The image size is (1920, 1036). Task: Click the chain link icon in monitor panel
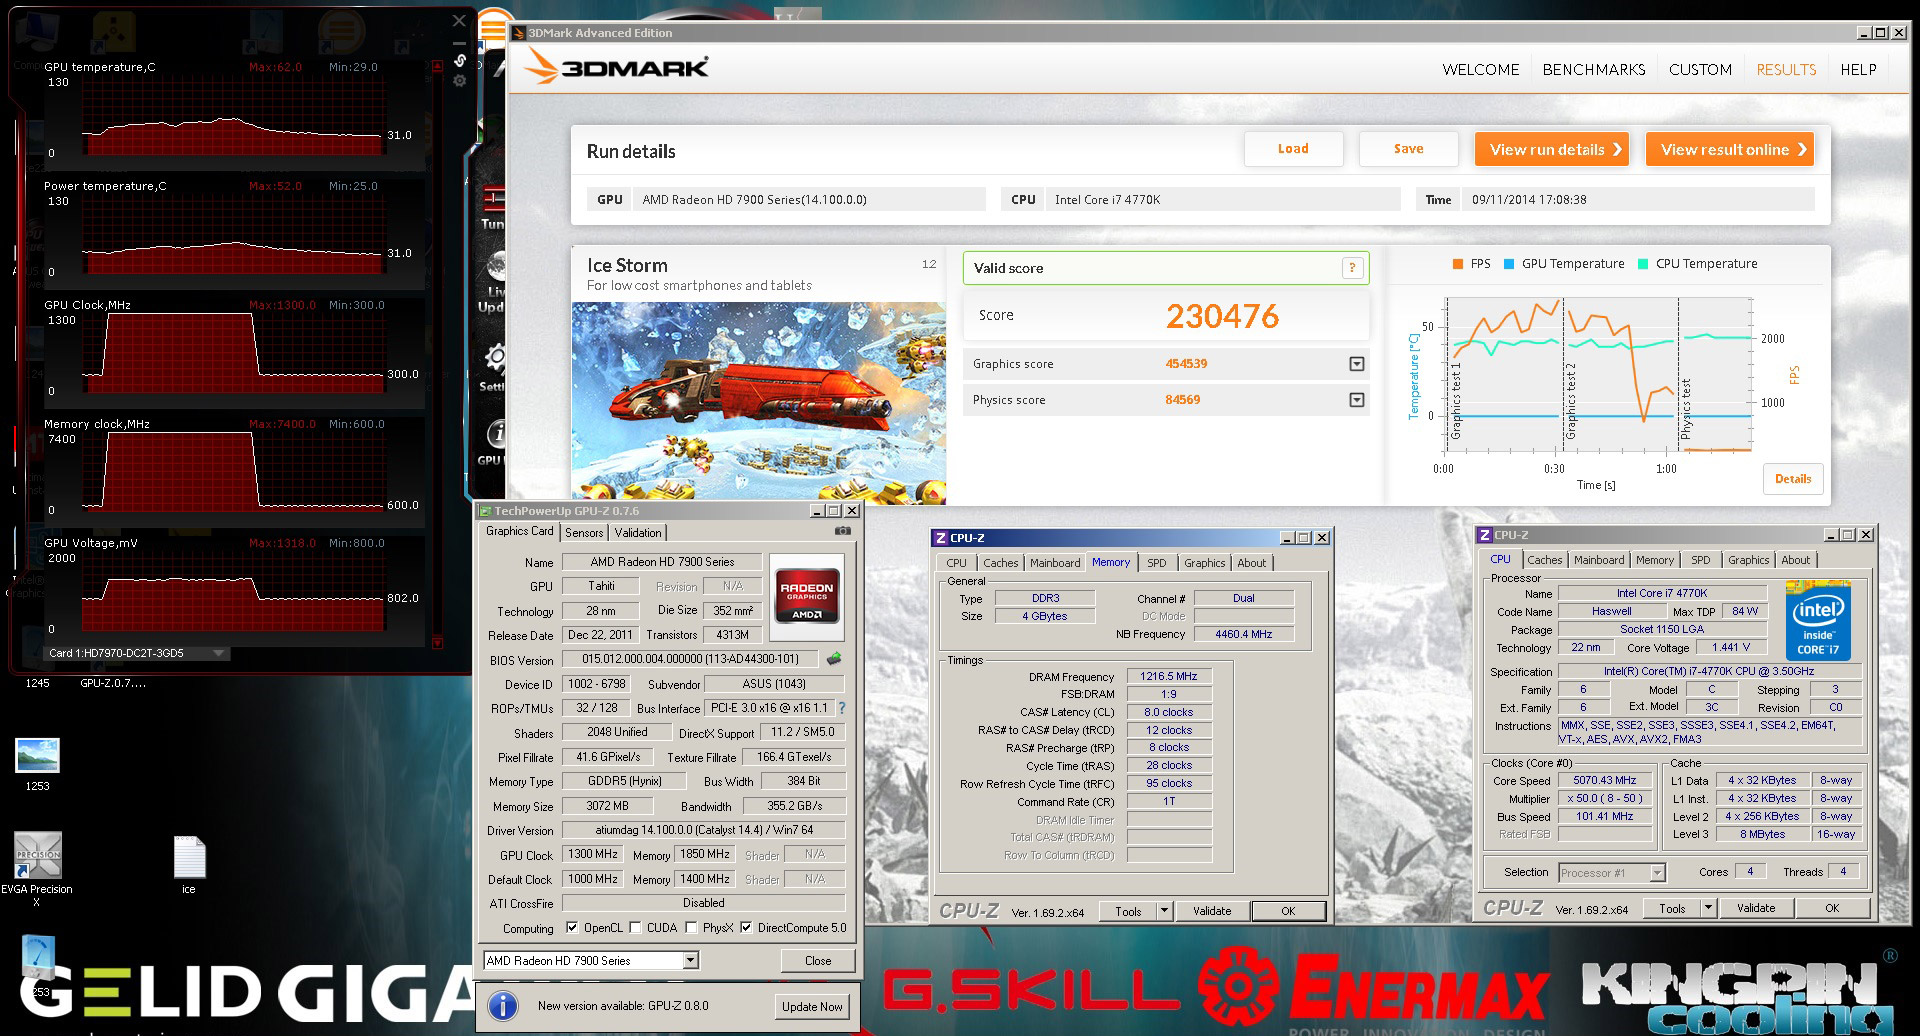(x=460, y=60)
